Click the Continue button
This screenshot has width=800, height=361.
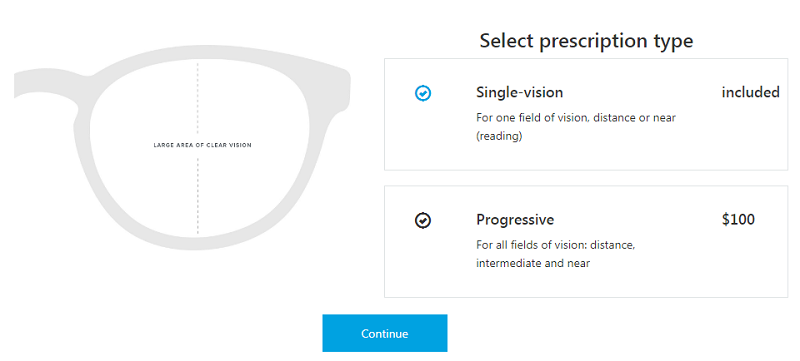pos(385,333)
